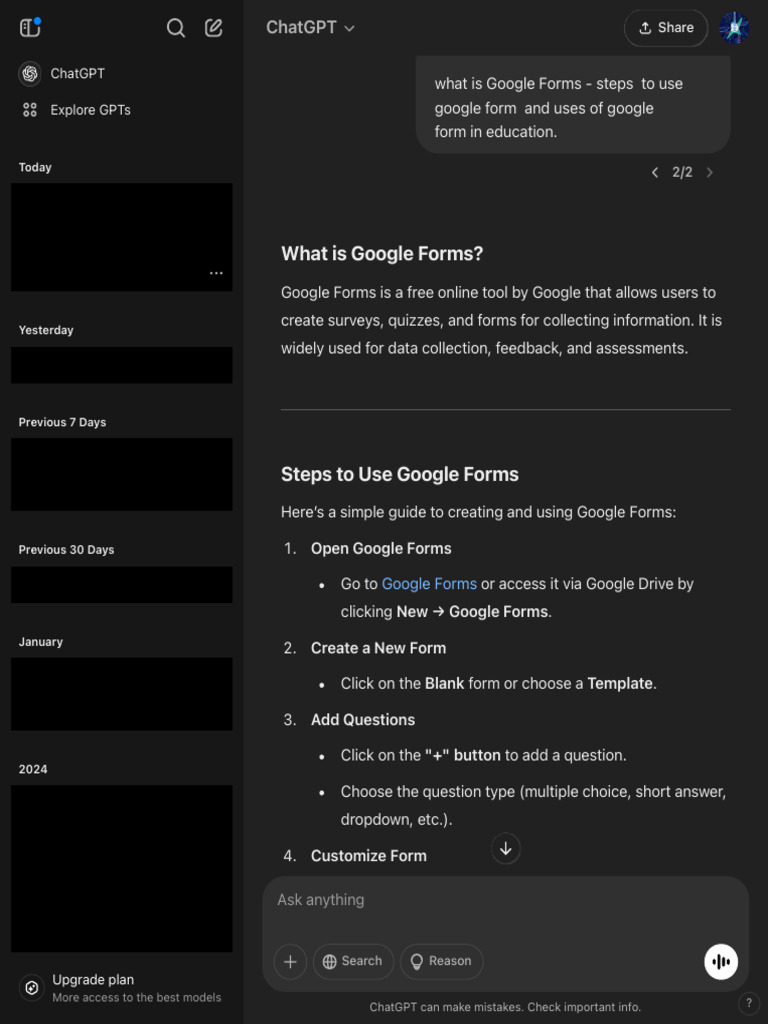Open the help question mark button

click(749, 1003)
